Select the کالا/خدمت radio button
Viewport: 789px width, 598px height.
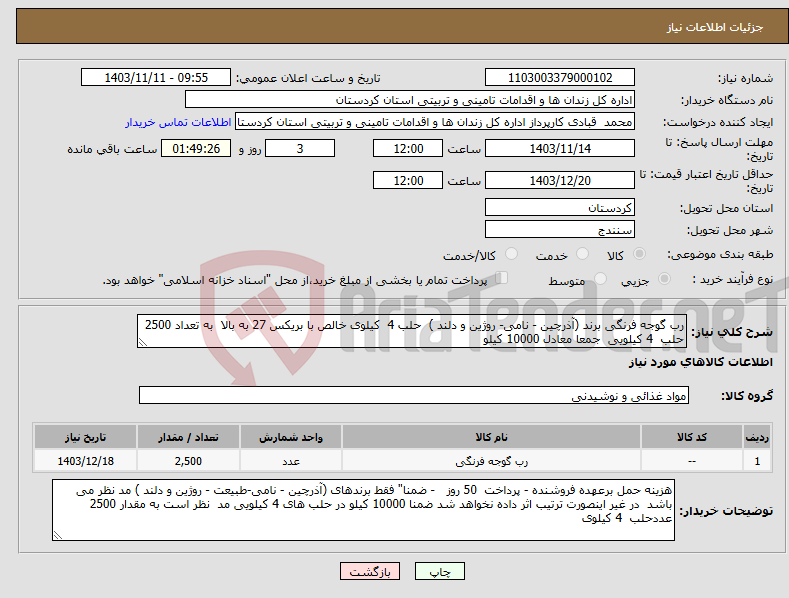(511, 254)
